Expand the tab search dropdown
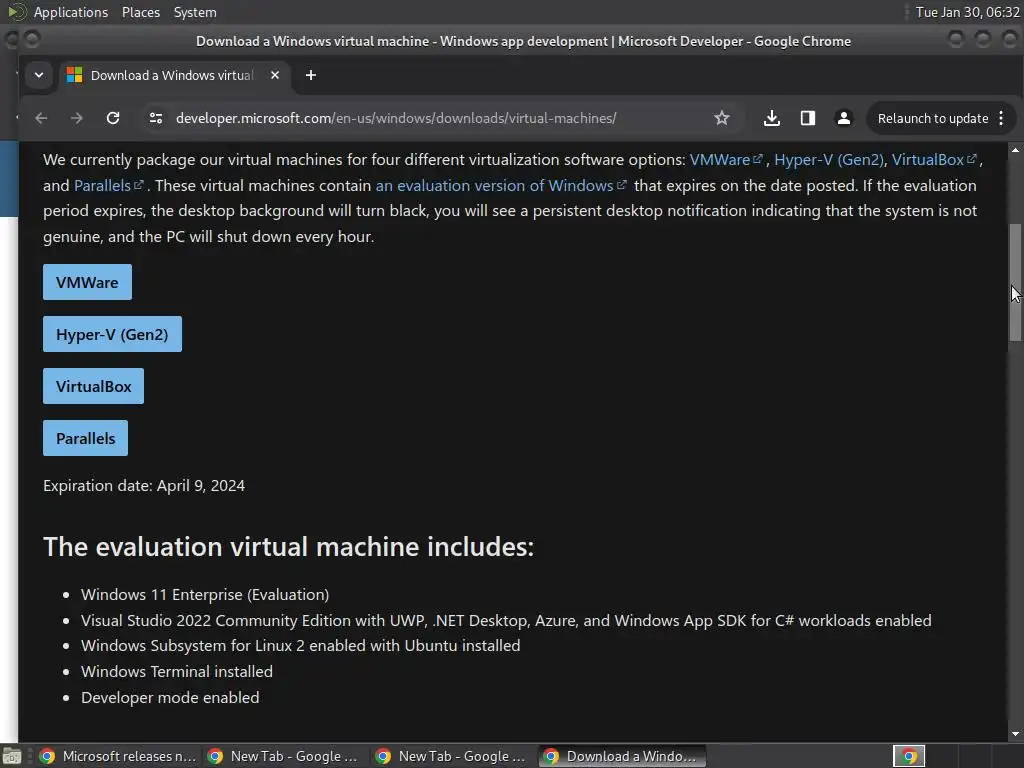Screen dimensions: 1024x768 (39, 75)
